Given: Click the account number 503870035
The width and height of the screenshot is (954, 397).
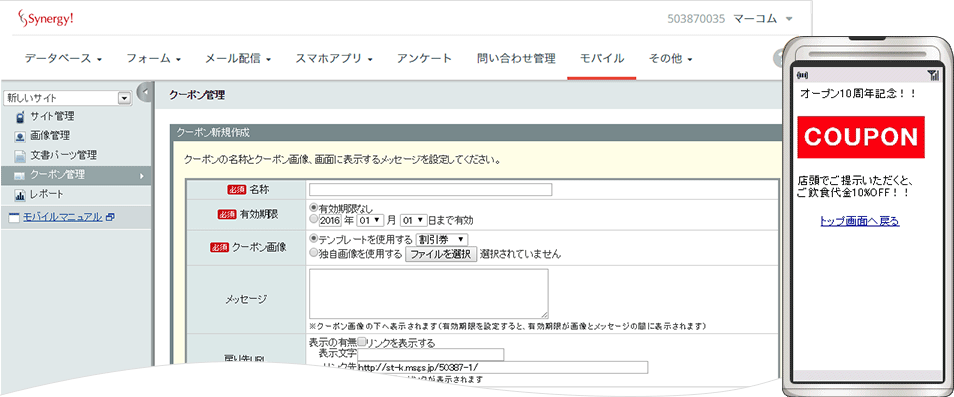Looking at the screenshot, I should coord(696,18).
